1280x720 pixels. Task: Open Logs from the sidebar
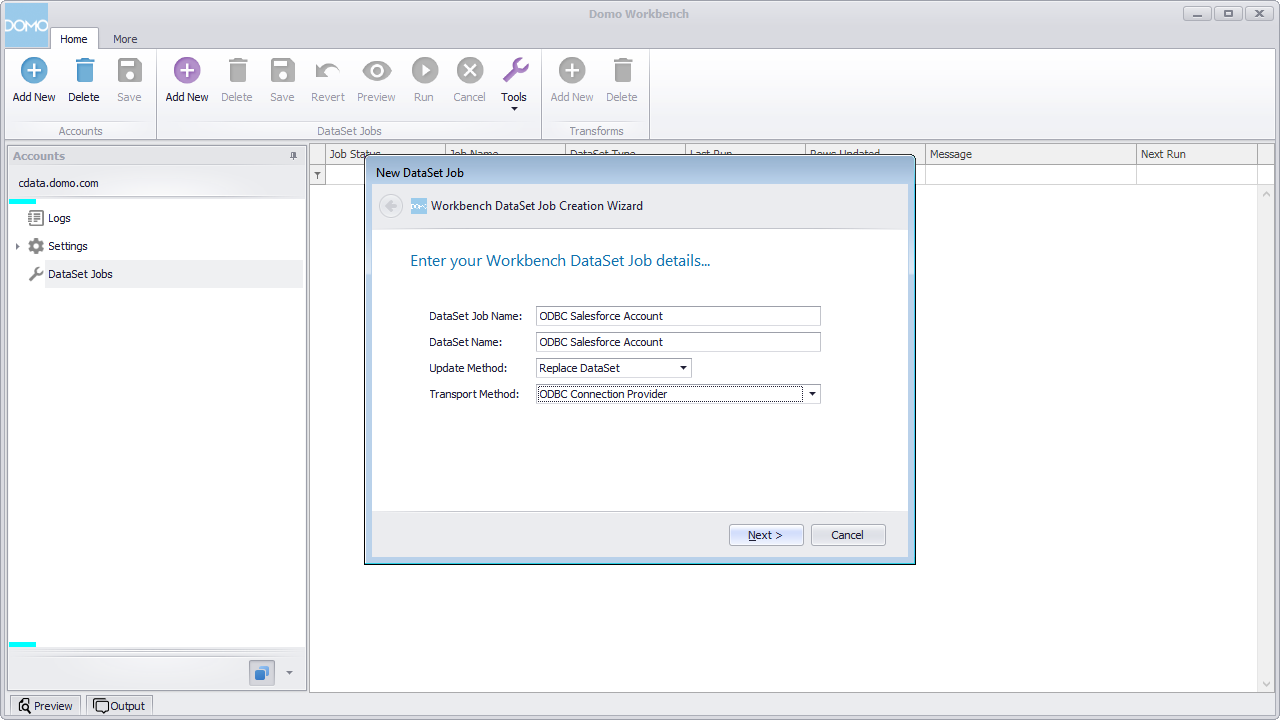[58, 218]
